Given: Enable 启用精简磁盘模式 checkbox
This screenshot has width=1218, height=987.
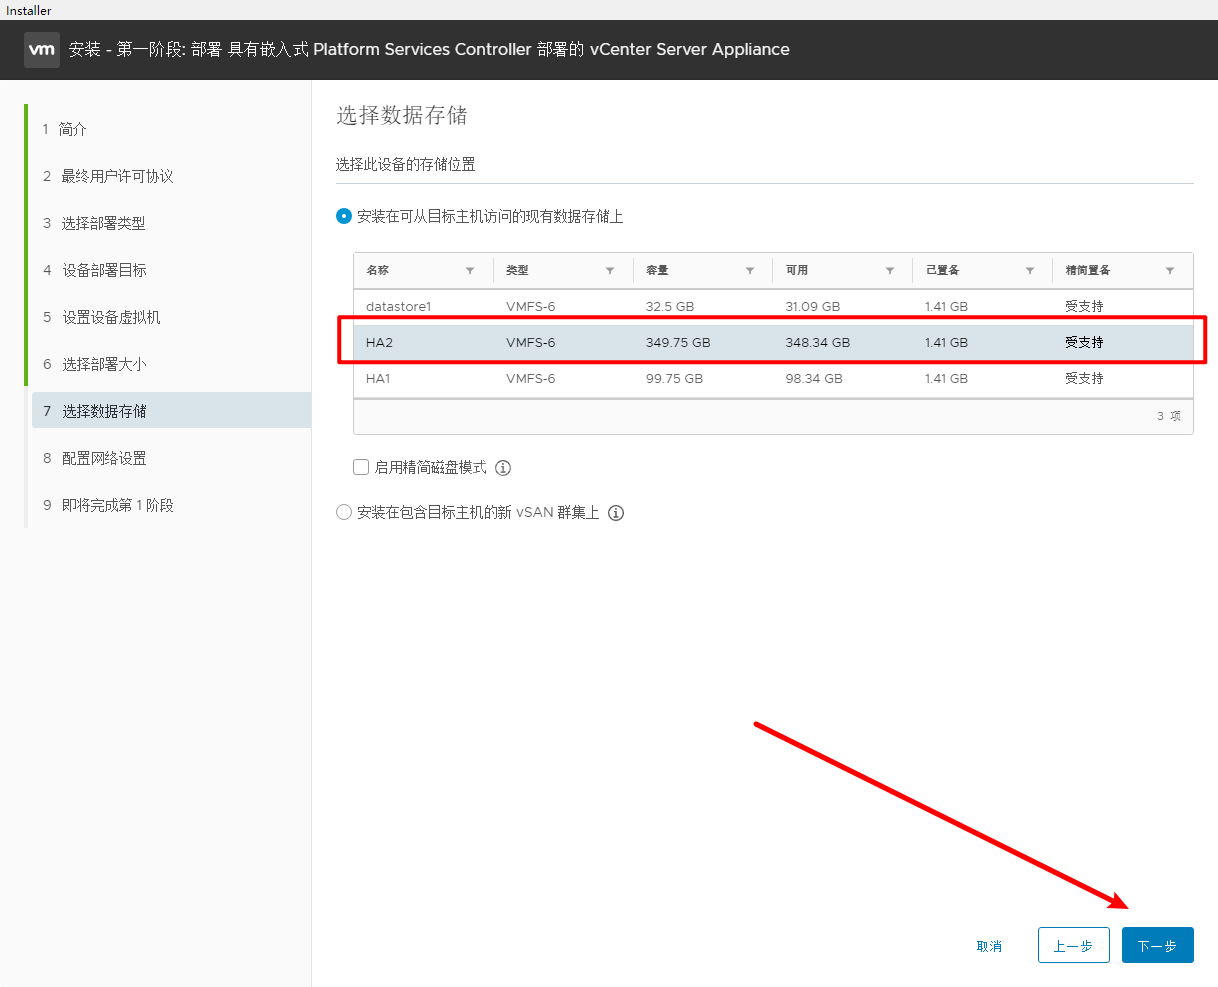Looking at the screenshot, I should pos(361,467).
